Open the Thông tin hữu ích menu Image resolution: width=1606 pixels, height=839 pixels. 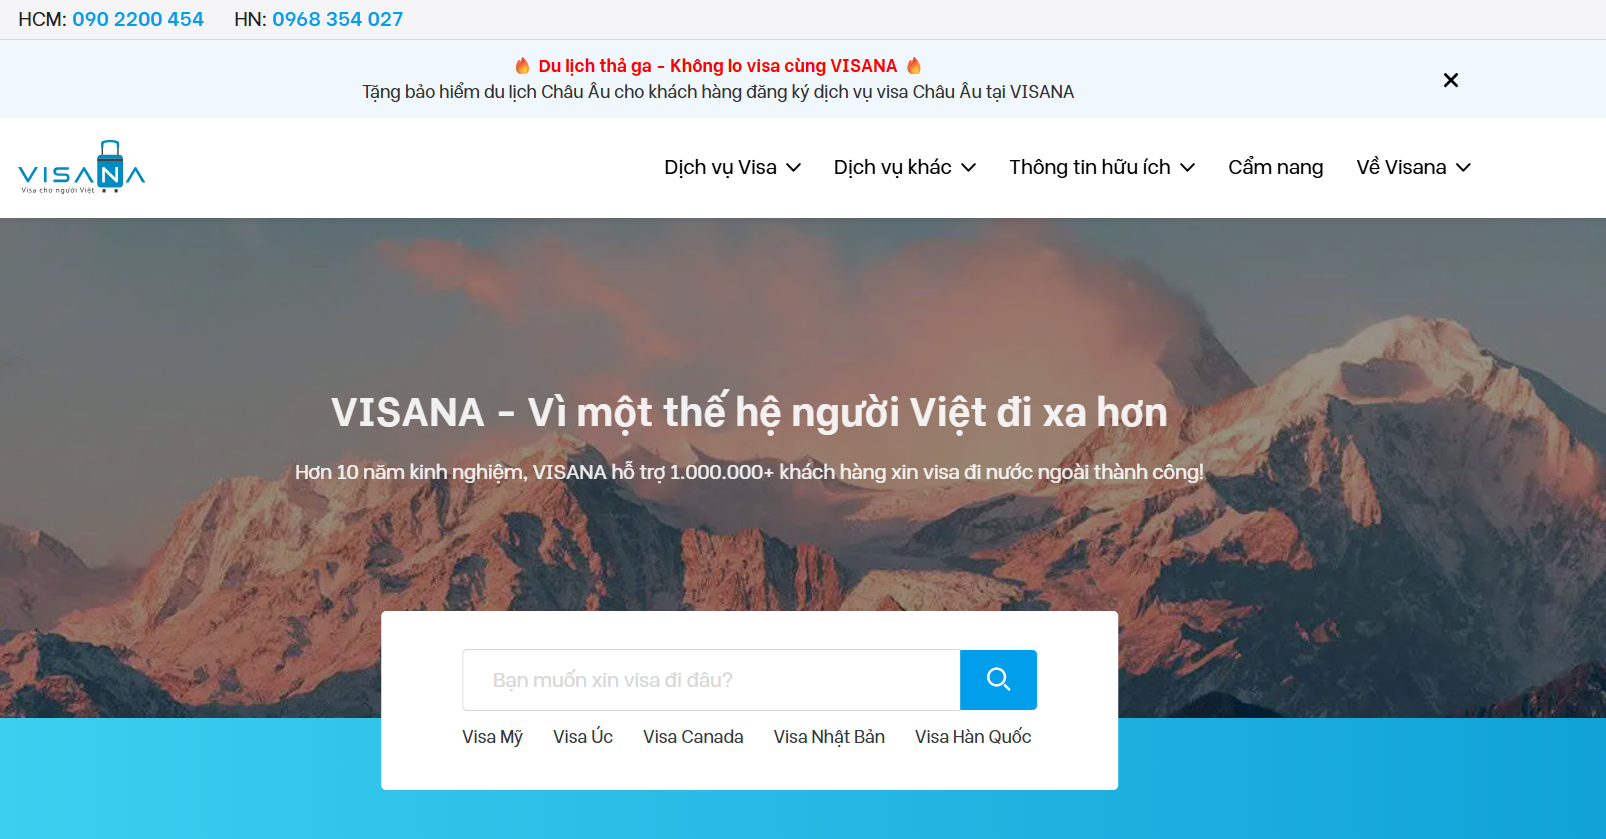(1089, 167)
